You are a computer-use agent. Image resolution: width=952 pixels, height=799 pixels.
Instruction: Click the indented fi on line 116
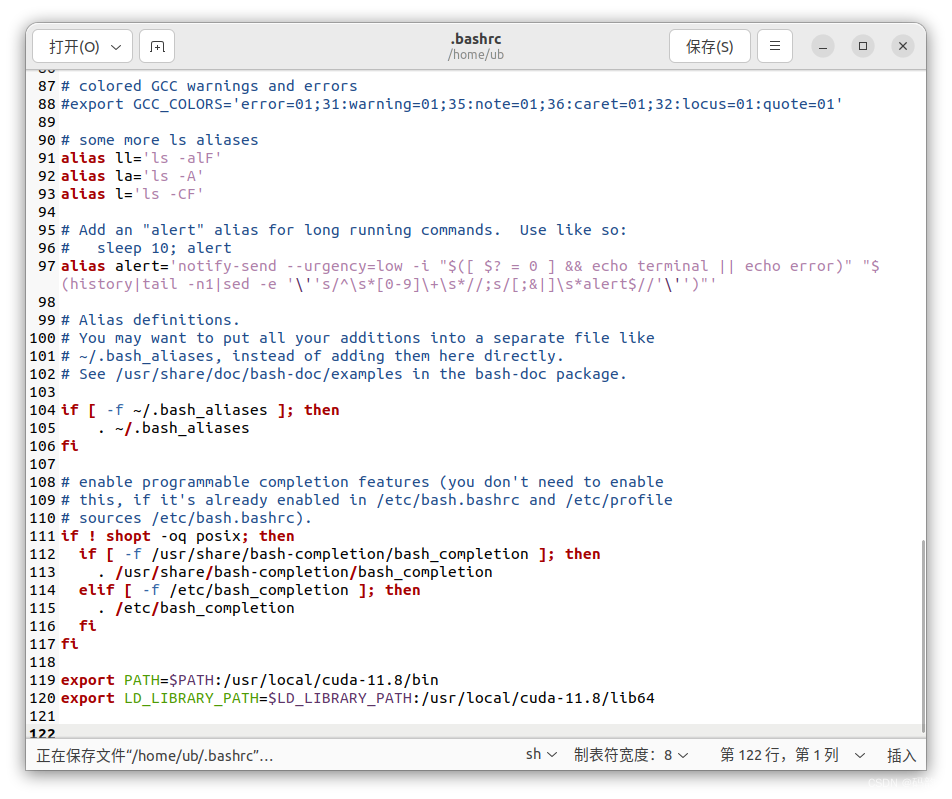tap(87, 626)
